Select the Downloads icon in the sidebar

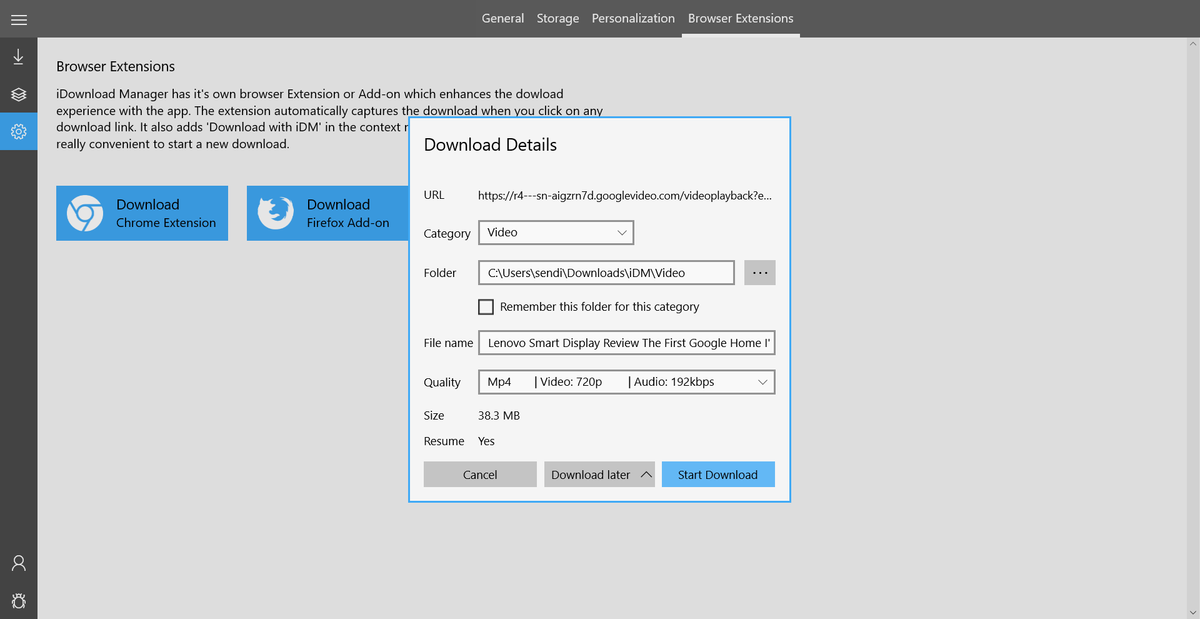click(18, 57)
